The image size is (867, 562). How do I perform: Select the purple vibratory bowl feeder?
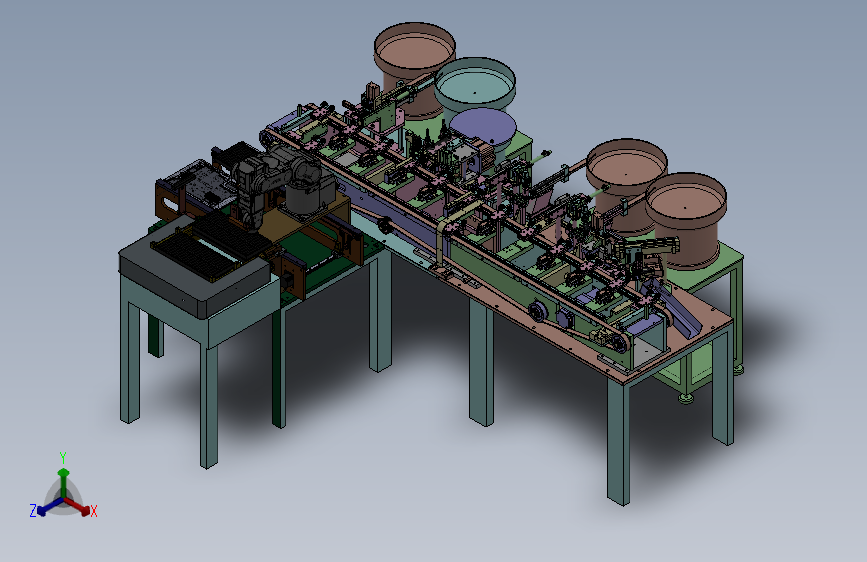pyautogui.click(x=484, y=129)
